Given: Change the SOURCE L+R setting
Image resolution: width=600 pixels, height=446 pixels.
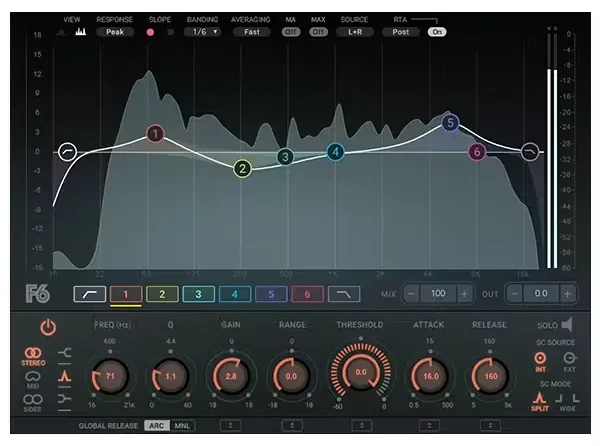Looking at the screenshot, I should (355, 32).
